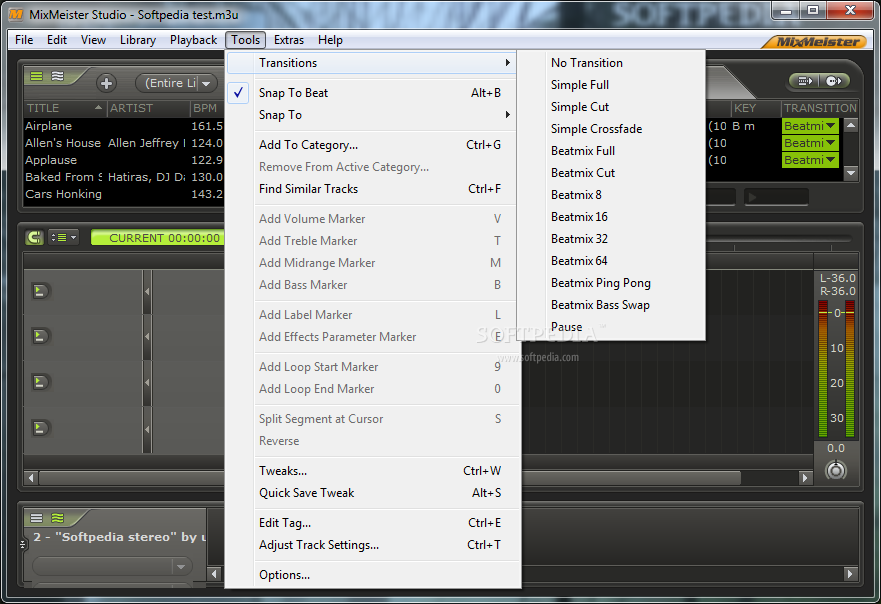Open the Allen's House row transition dropdown
881x604 pixels.
pos(810,143)
